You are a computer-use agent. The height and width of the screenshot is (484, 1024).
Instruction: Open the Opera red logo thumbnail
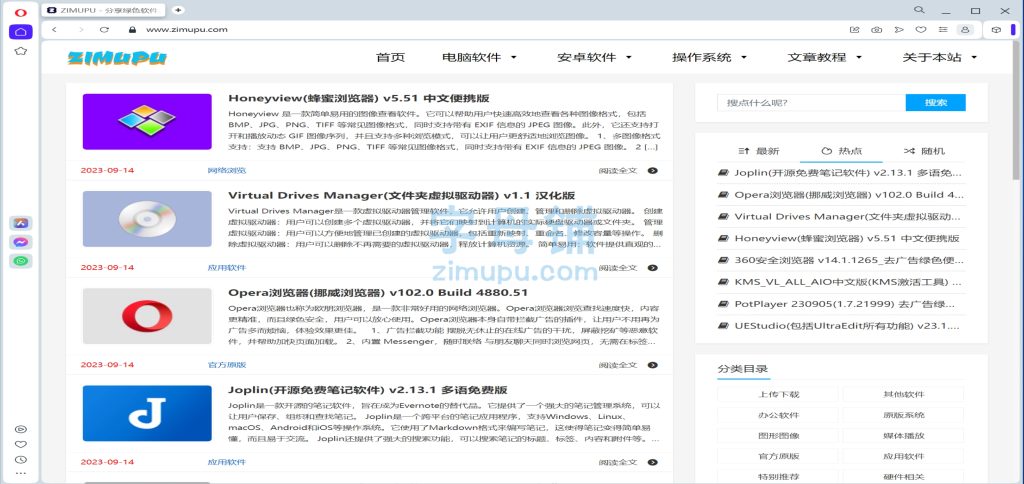147,316
